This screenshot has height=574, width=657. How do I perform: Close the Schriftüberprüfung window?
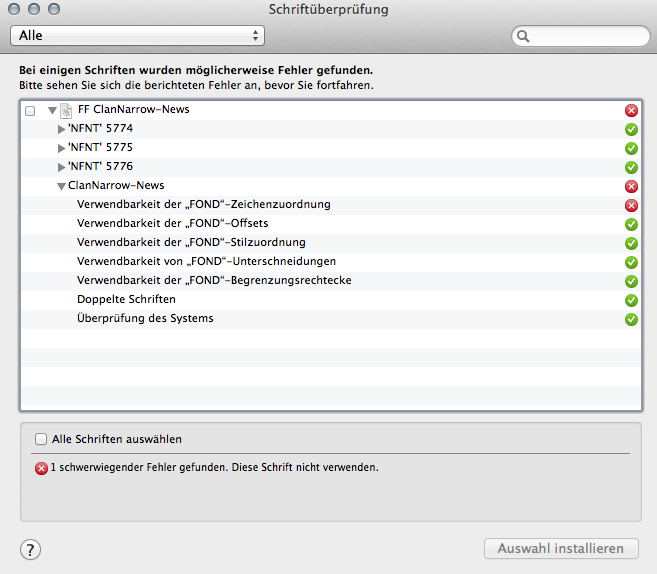(x=14, y=9)
